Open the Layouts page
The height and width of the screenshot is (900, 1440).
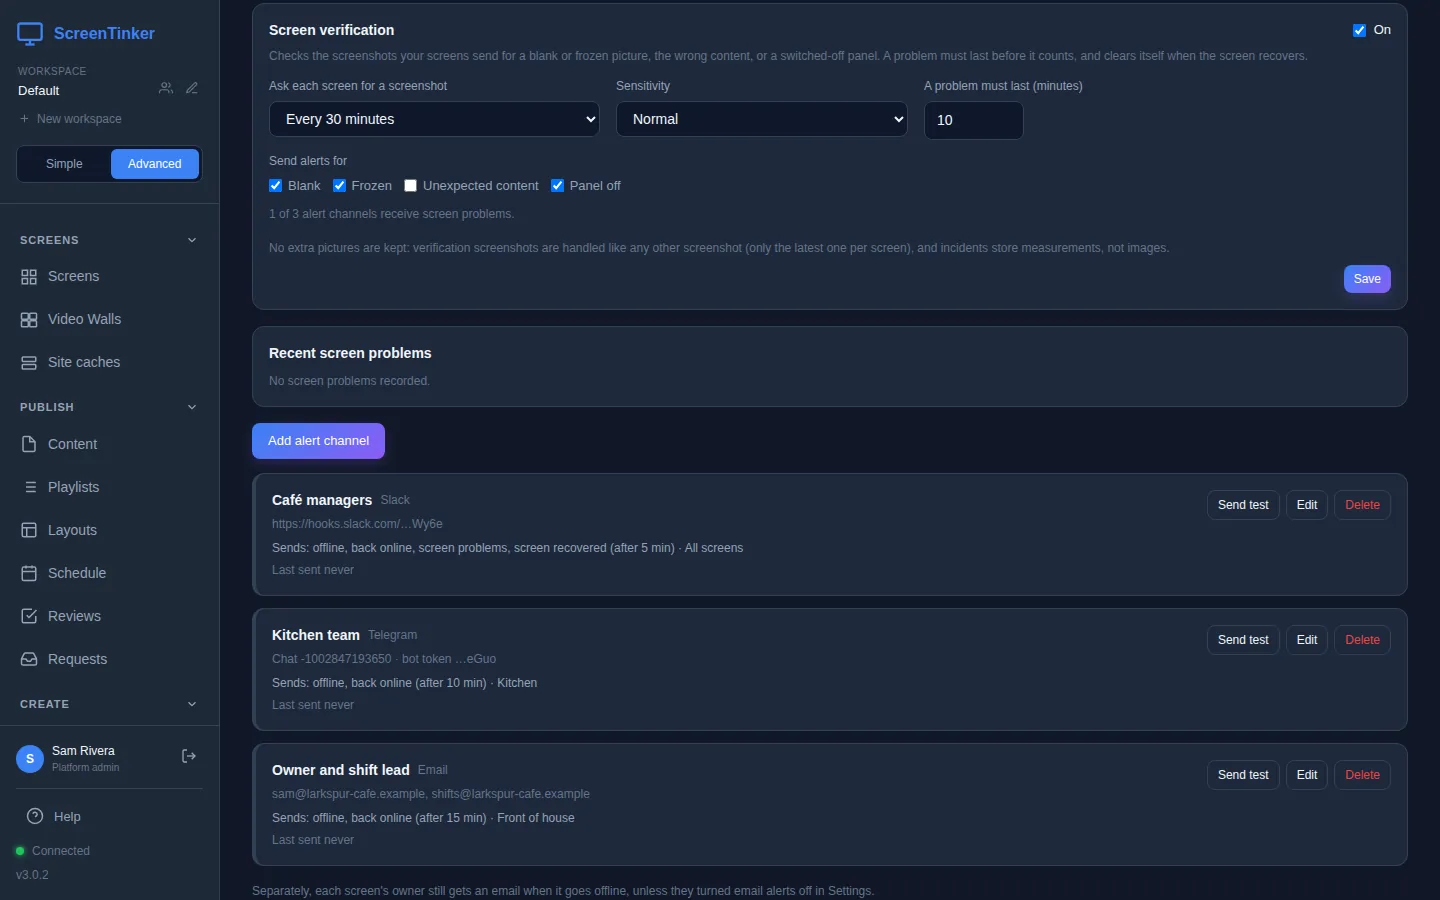pos(109,530)
